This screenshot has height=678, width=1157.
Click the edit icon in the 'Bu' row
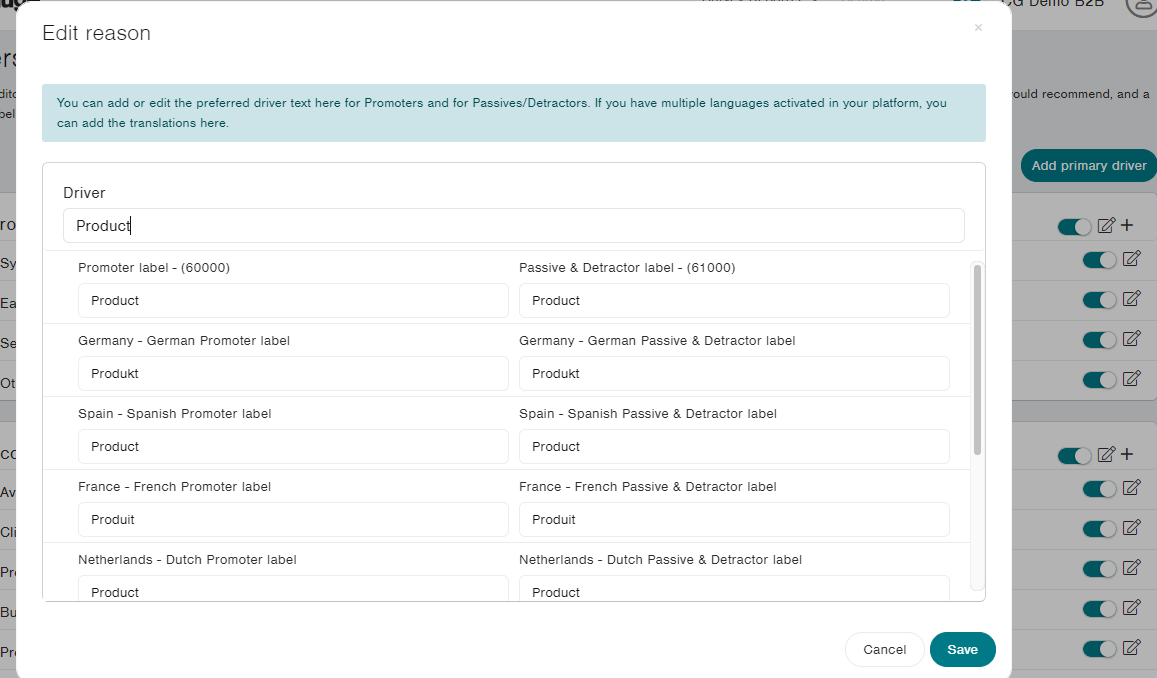[x=1131, y=607]
